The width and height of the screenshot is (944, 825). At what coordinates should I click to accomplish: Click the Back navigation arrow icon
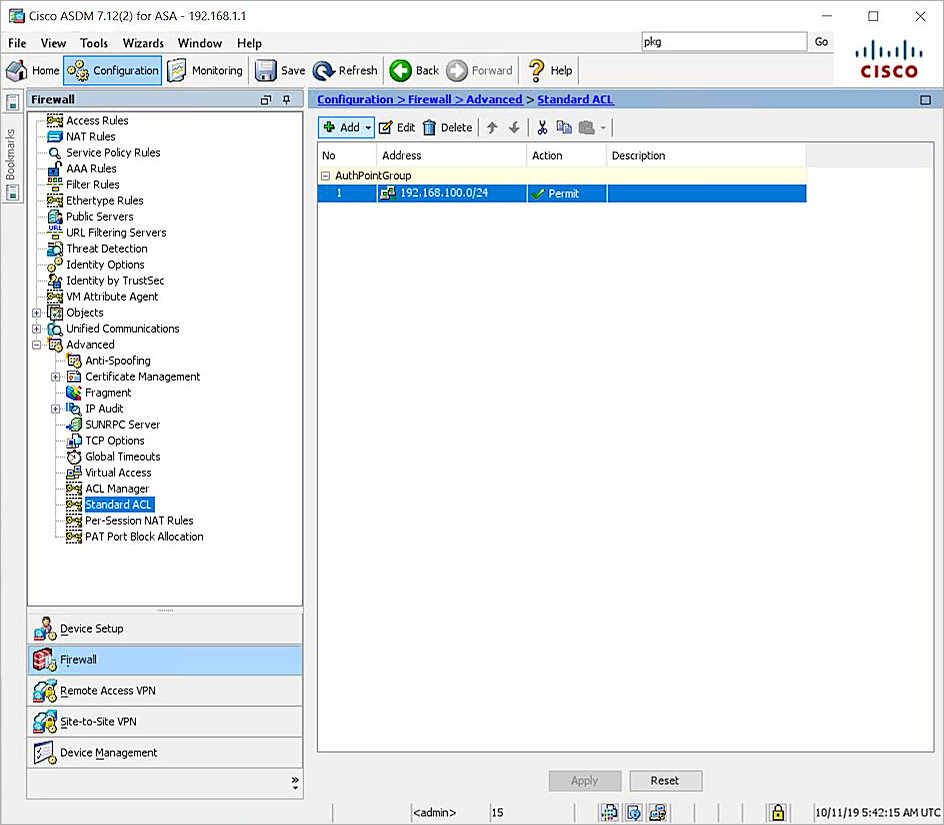400,70
